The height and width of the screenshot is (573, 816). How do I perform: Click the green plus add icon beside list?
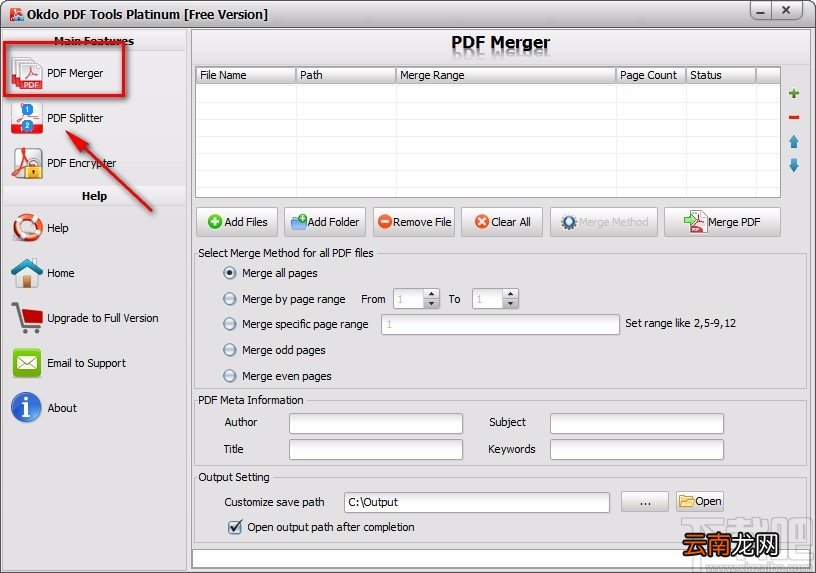pyautogui.click(x=794, y=94)
